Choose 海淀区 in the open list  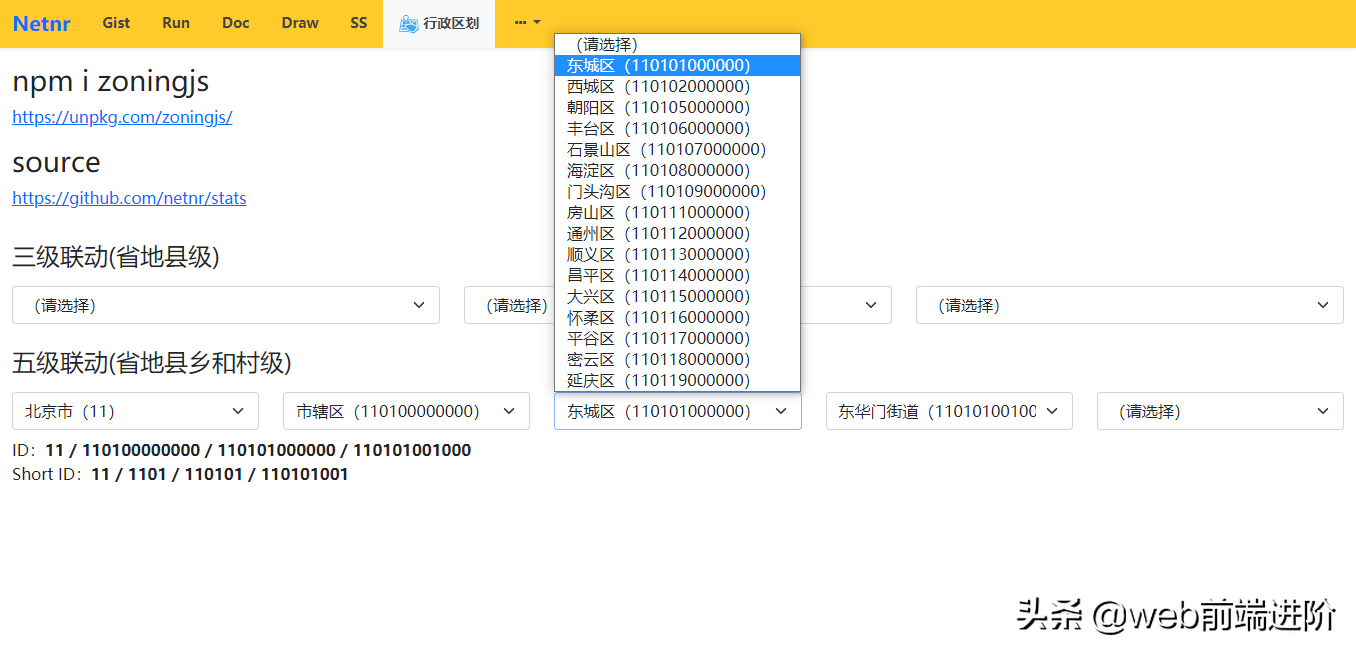(x=658, y=170)
